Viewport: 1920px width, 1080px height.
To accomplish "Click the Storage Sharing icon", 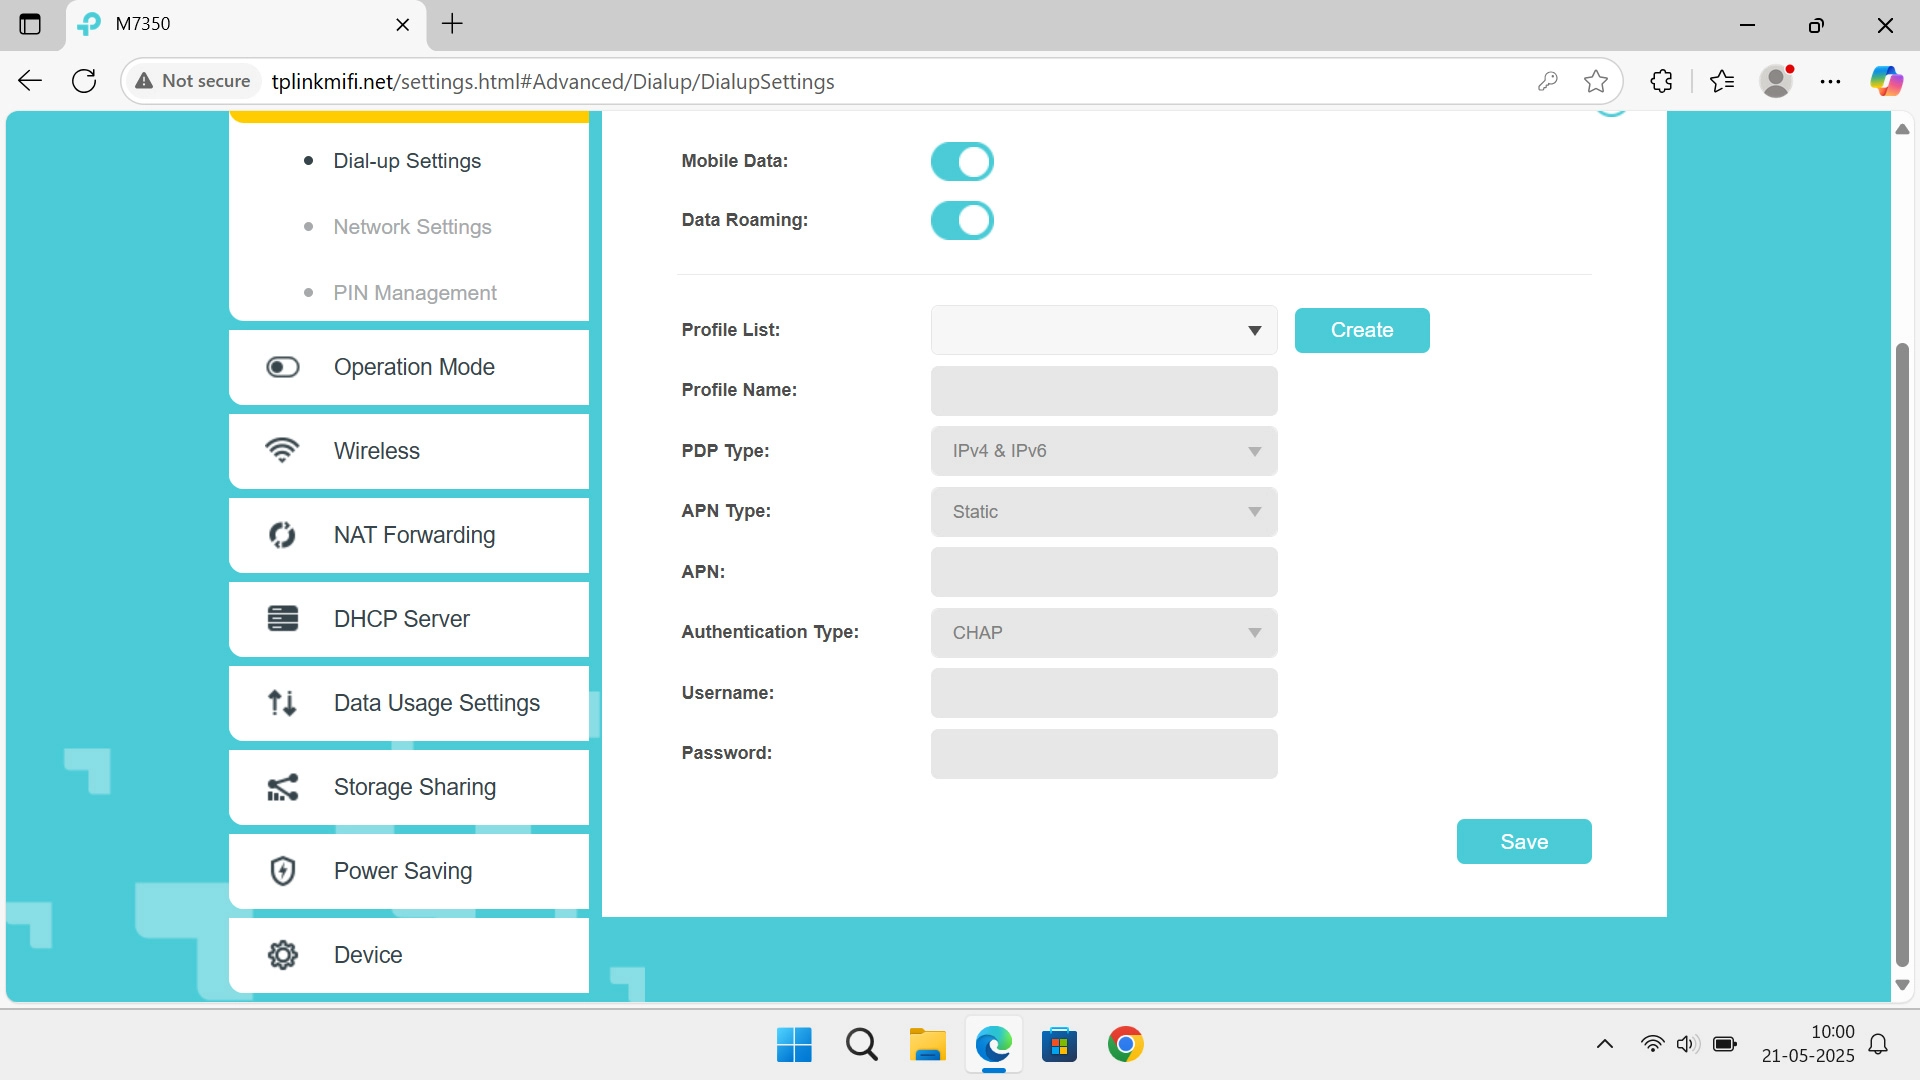I will coord(283,787).
